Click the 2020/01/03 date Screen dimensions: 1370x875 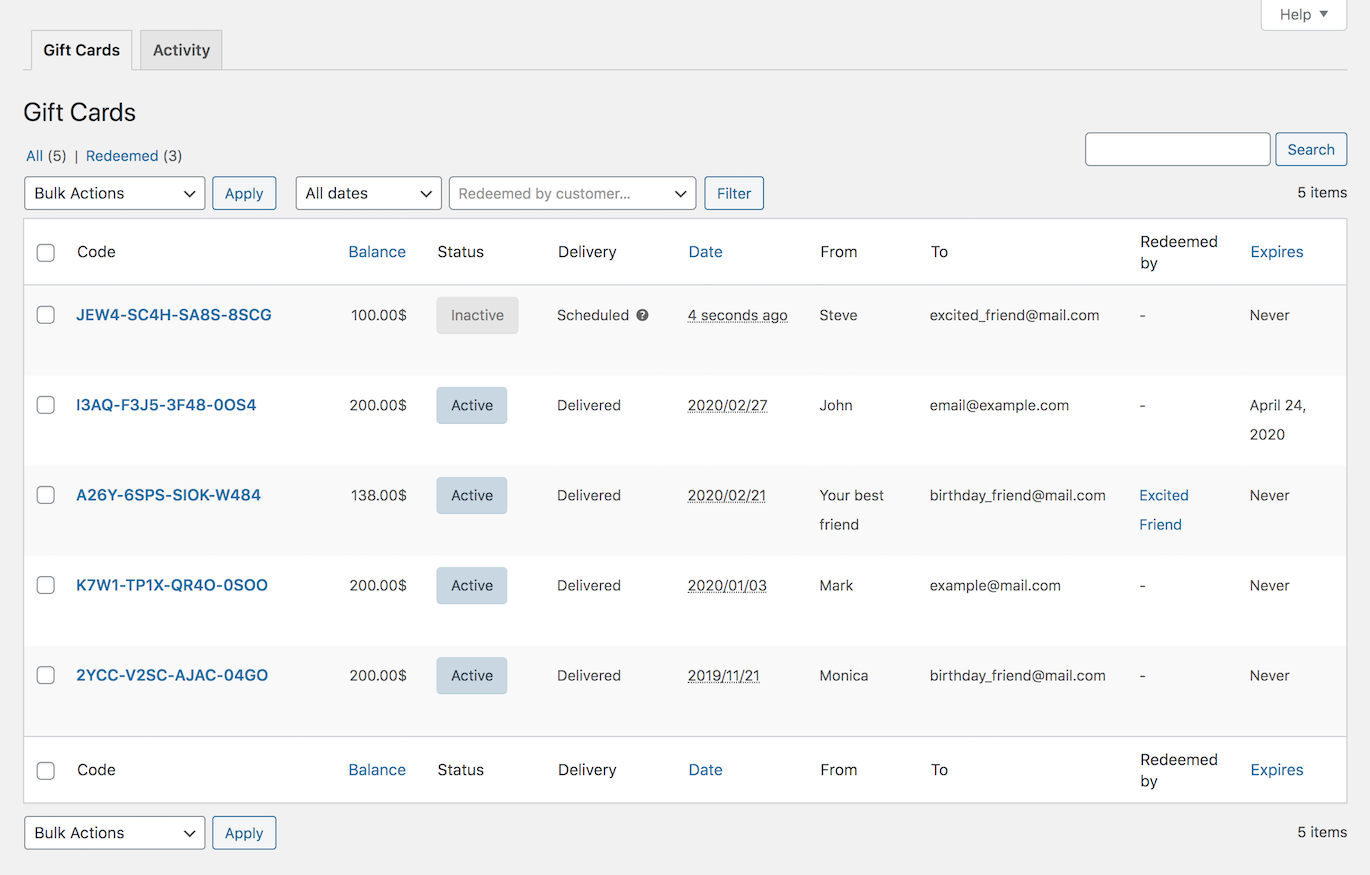click(727, 585)
